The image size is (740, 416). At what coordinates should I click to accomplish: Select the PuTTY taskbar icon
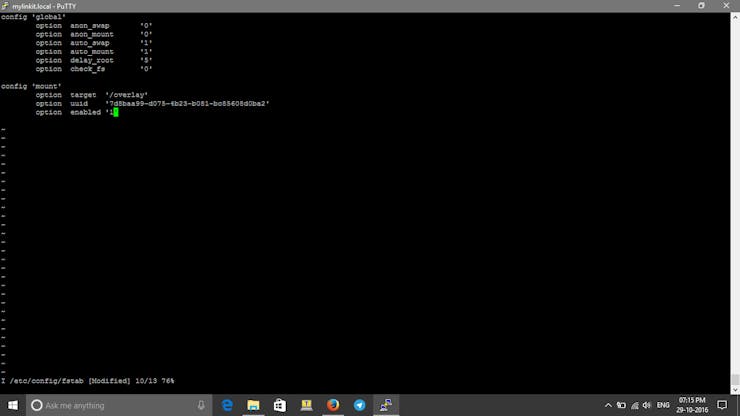pyautogui.click(x=386, y=405)
